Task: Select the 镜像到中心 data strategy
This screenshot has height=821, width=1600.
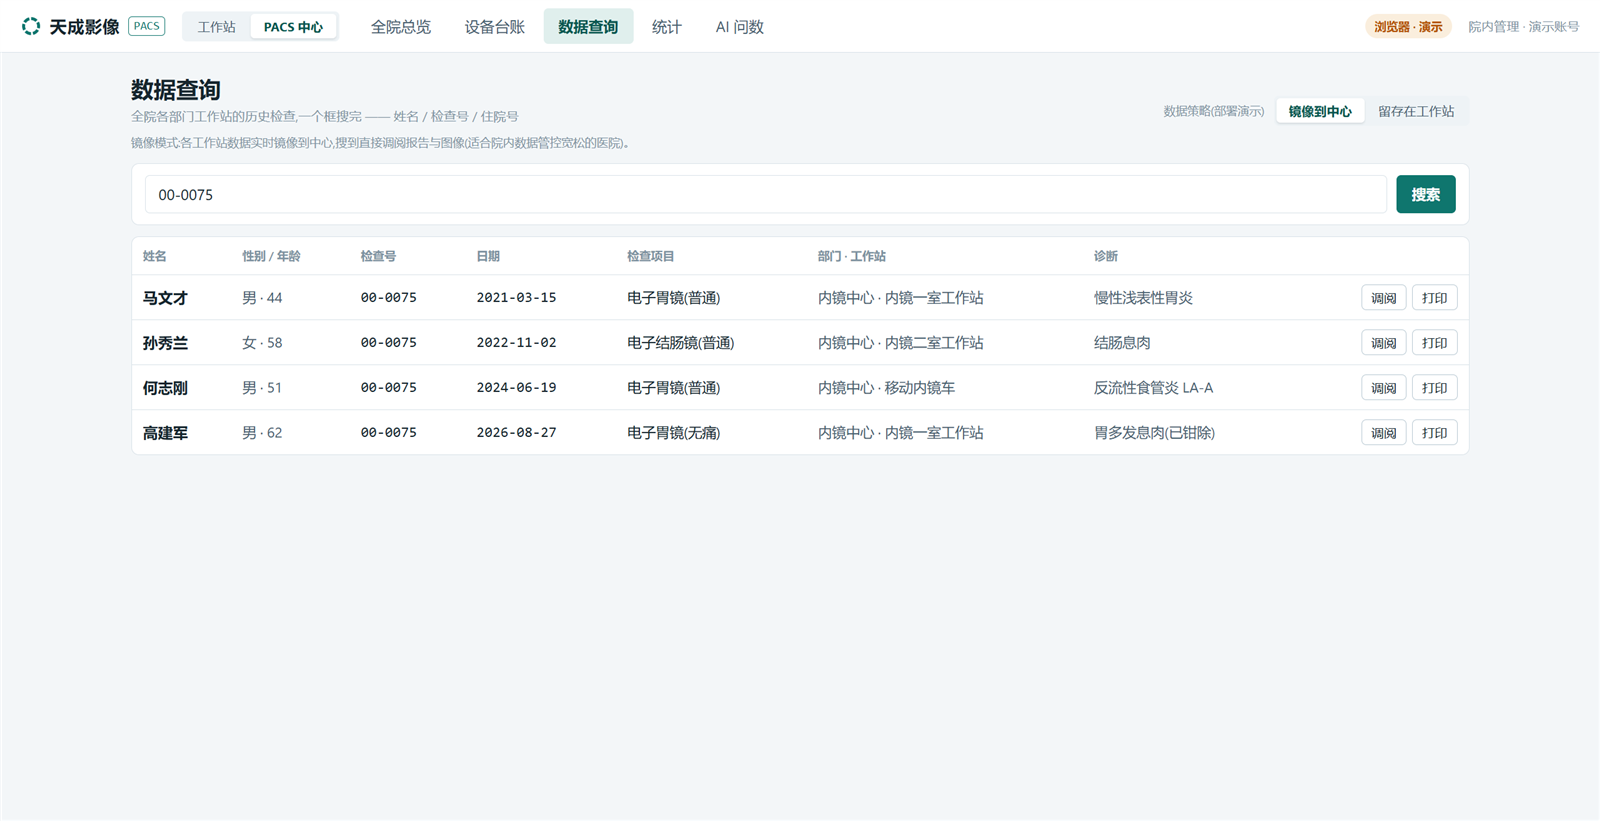Action: click(x=1320, y=111)
